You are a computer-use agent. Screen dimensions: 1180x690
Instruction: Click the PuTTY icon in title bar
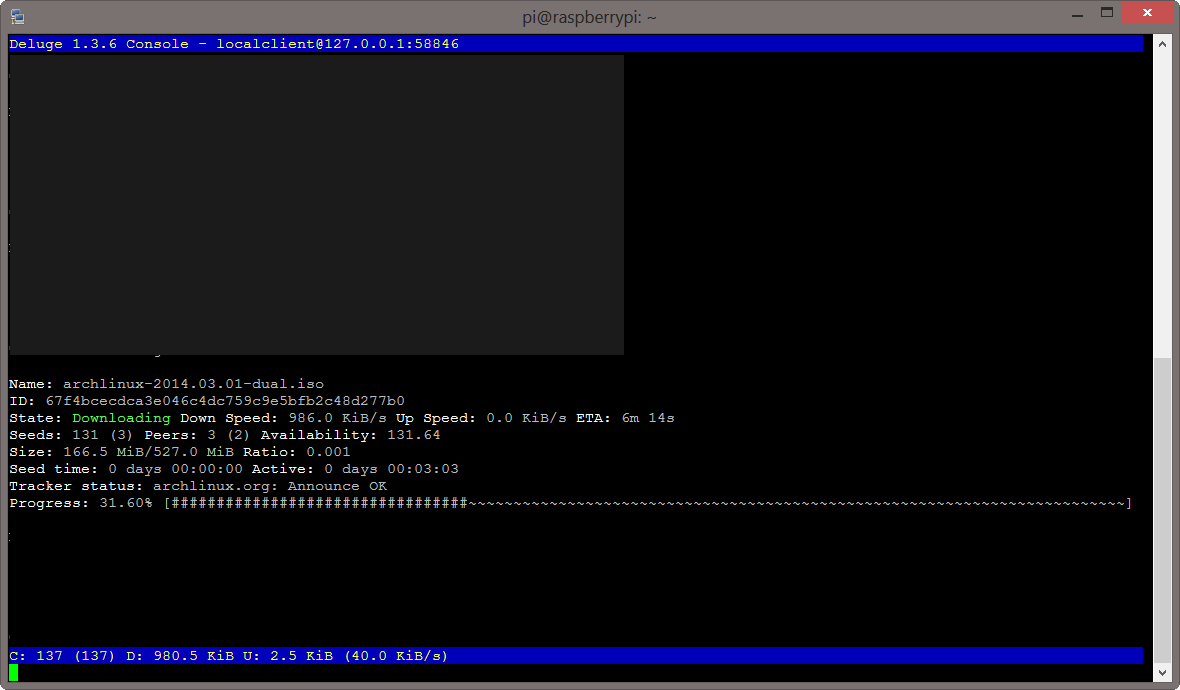click(17, 17)
